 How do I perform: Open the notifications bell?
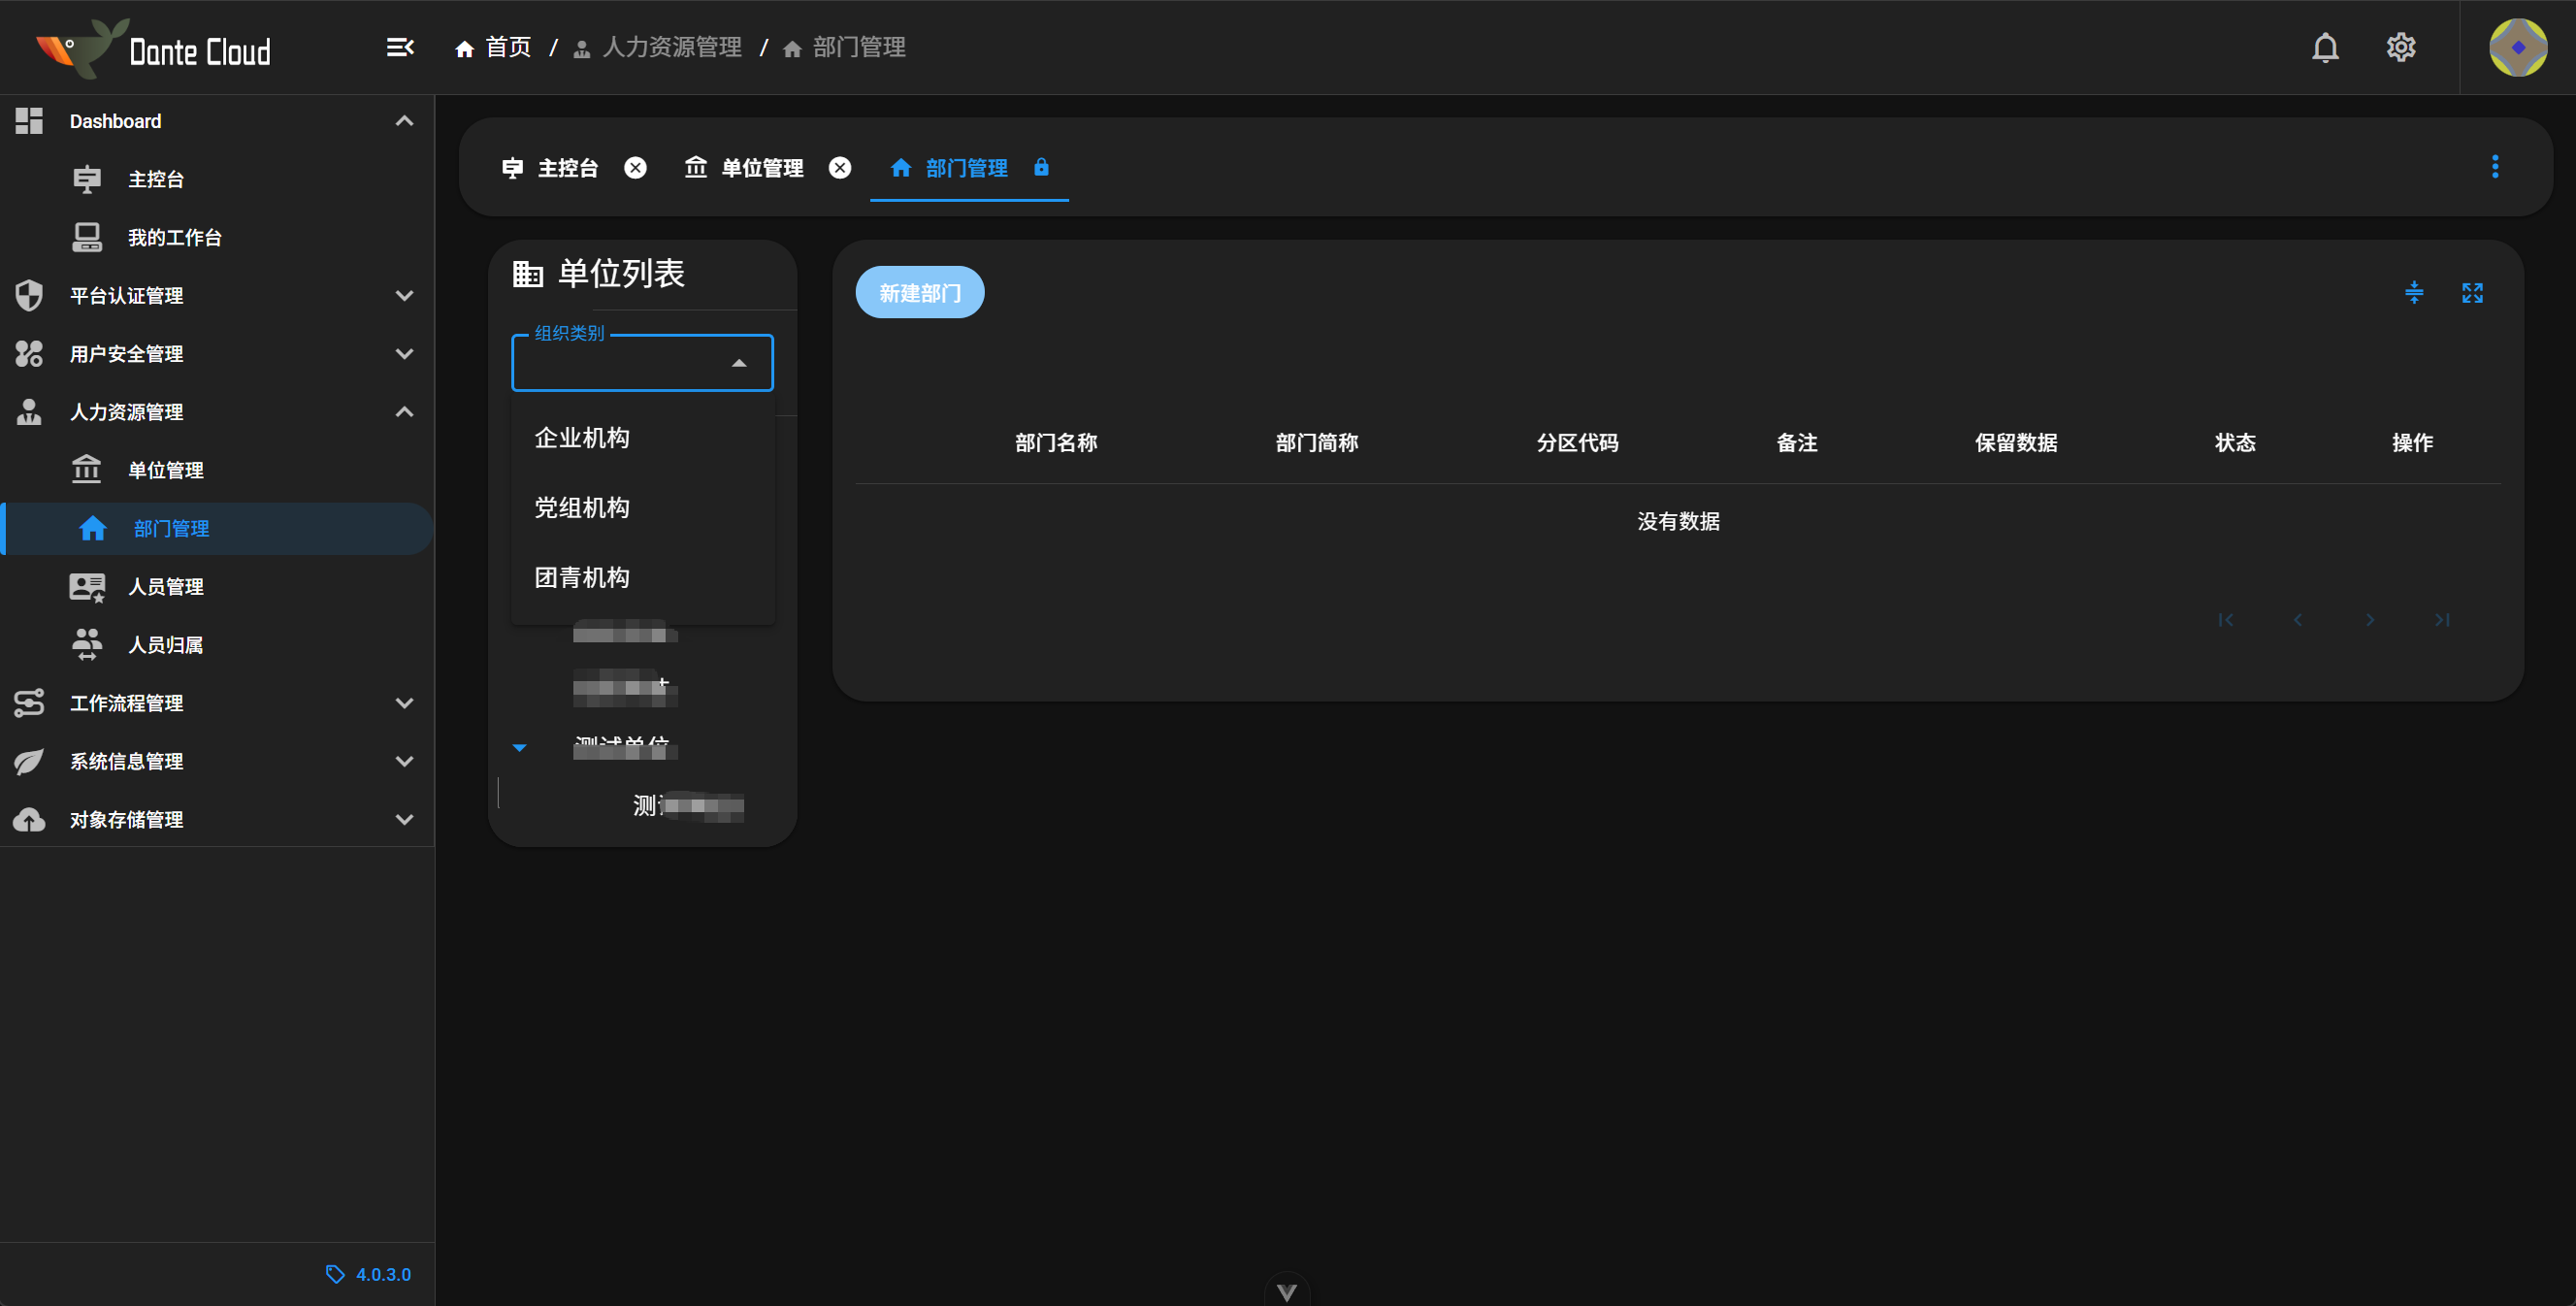click(2325, 47)
